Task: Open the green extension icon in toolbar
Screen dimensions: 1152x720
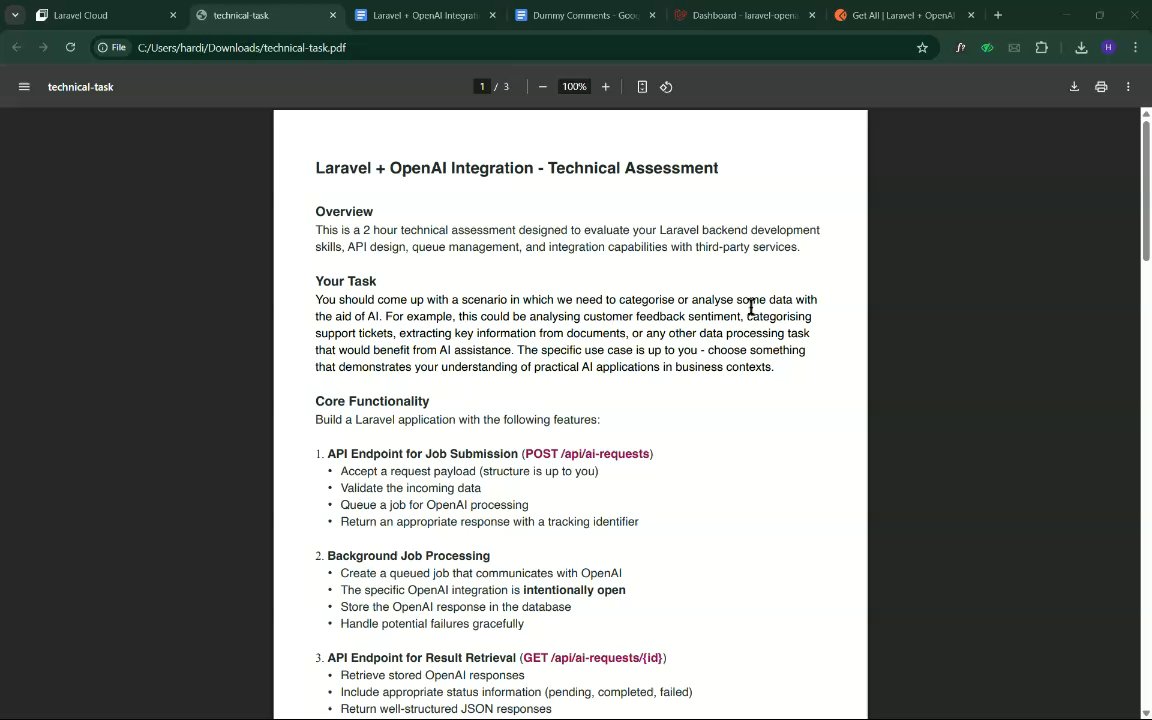Action: 987,48
